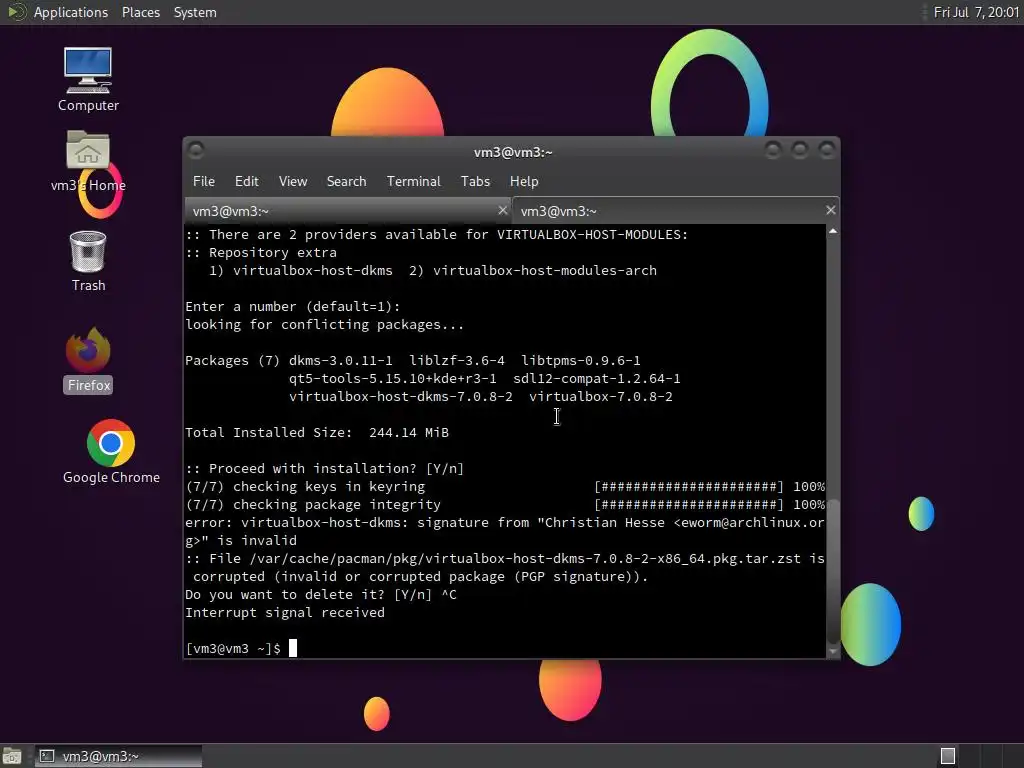The image size is (1024, 768).
Task: Open the Computer desktop icon
Action: tap(88, 80)
